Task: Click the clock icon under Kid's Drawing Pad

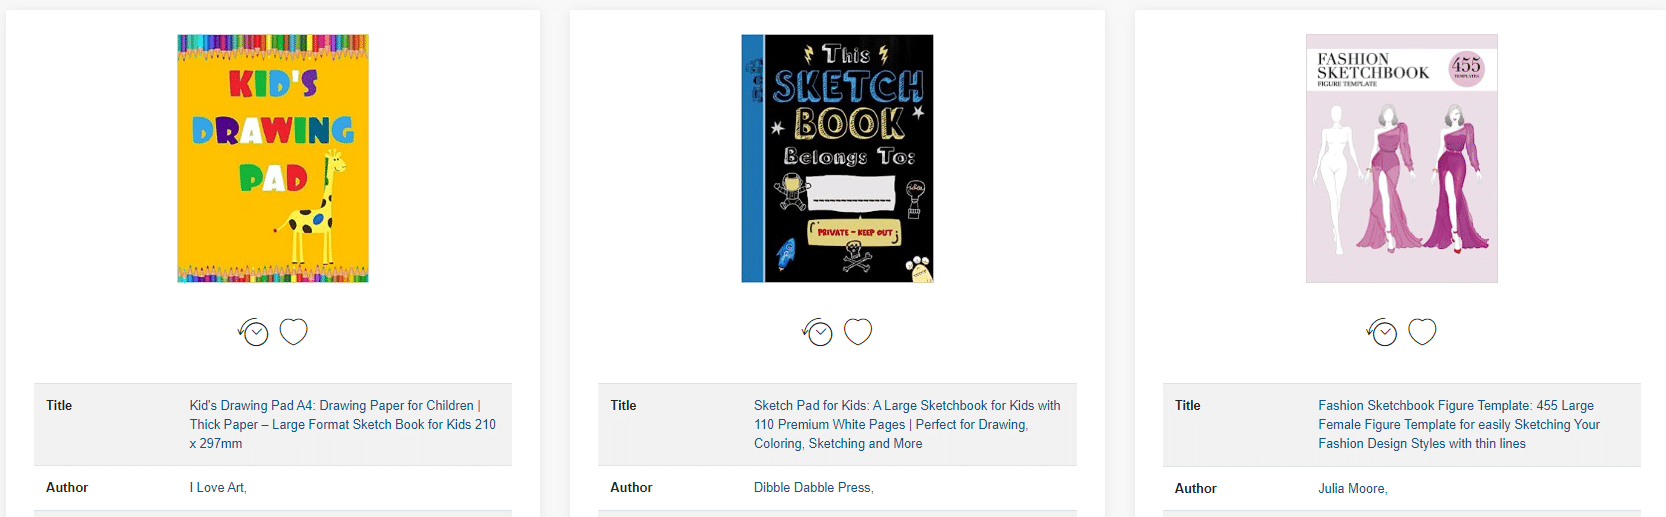Action: 254,332
